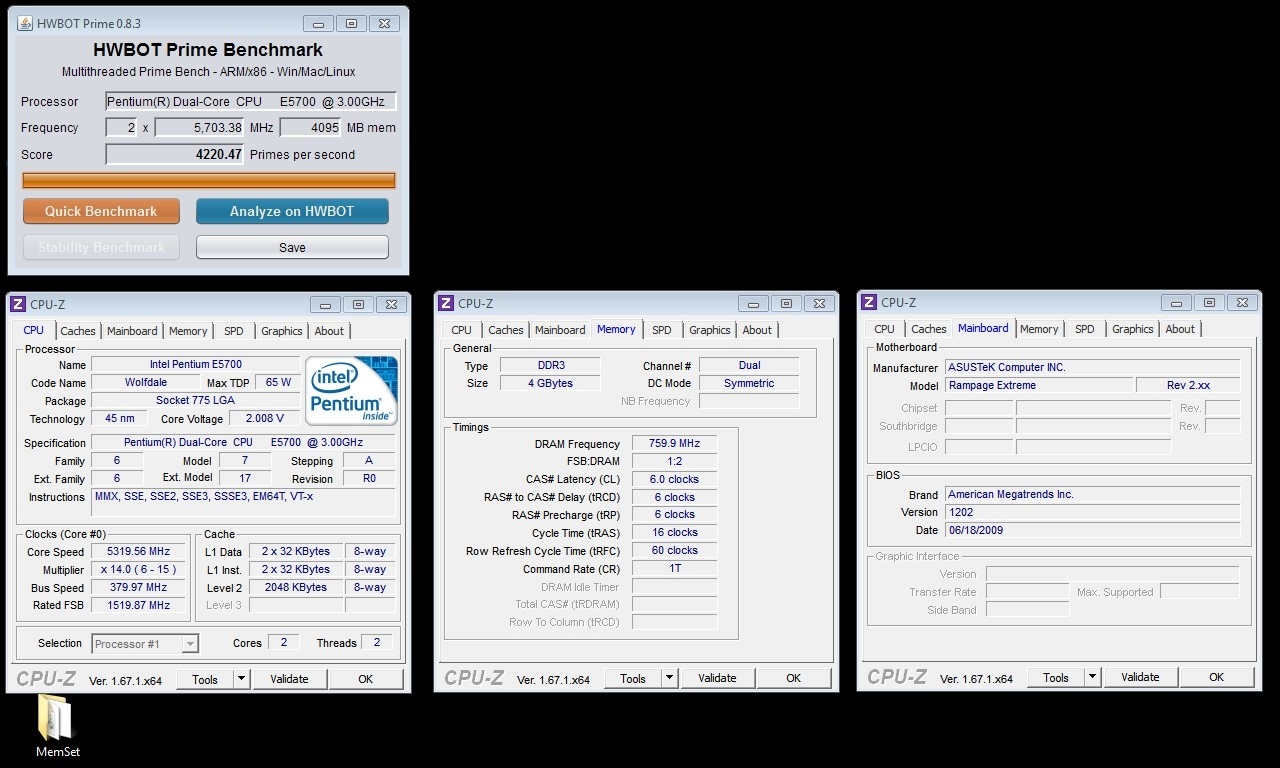This screenshot has height=768, width=1280.
Task: Select the Level 2 cache 2048 KBytes value
Action: (x=295, y=587)
